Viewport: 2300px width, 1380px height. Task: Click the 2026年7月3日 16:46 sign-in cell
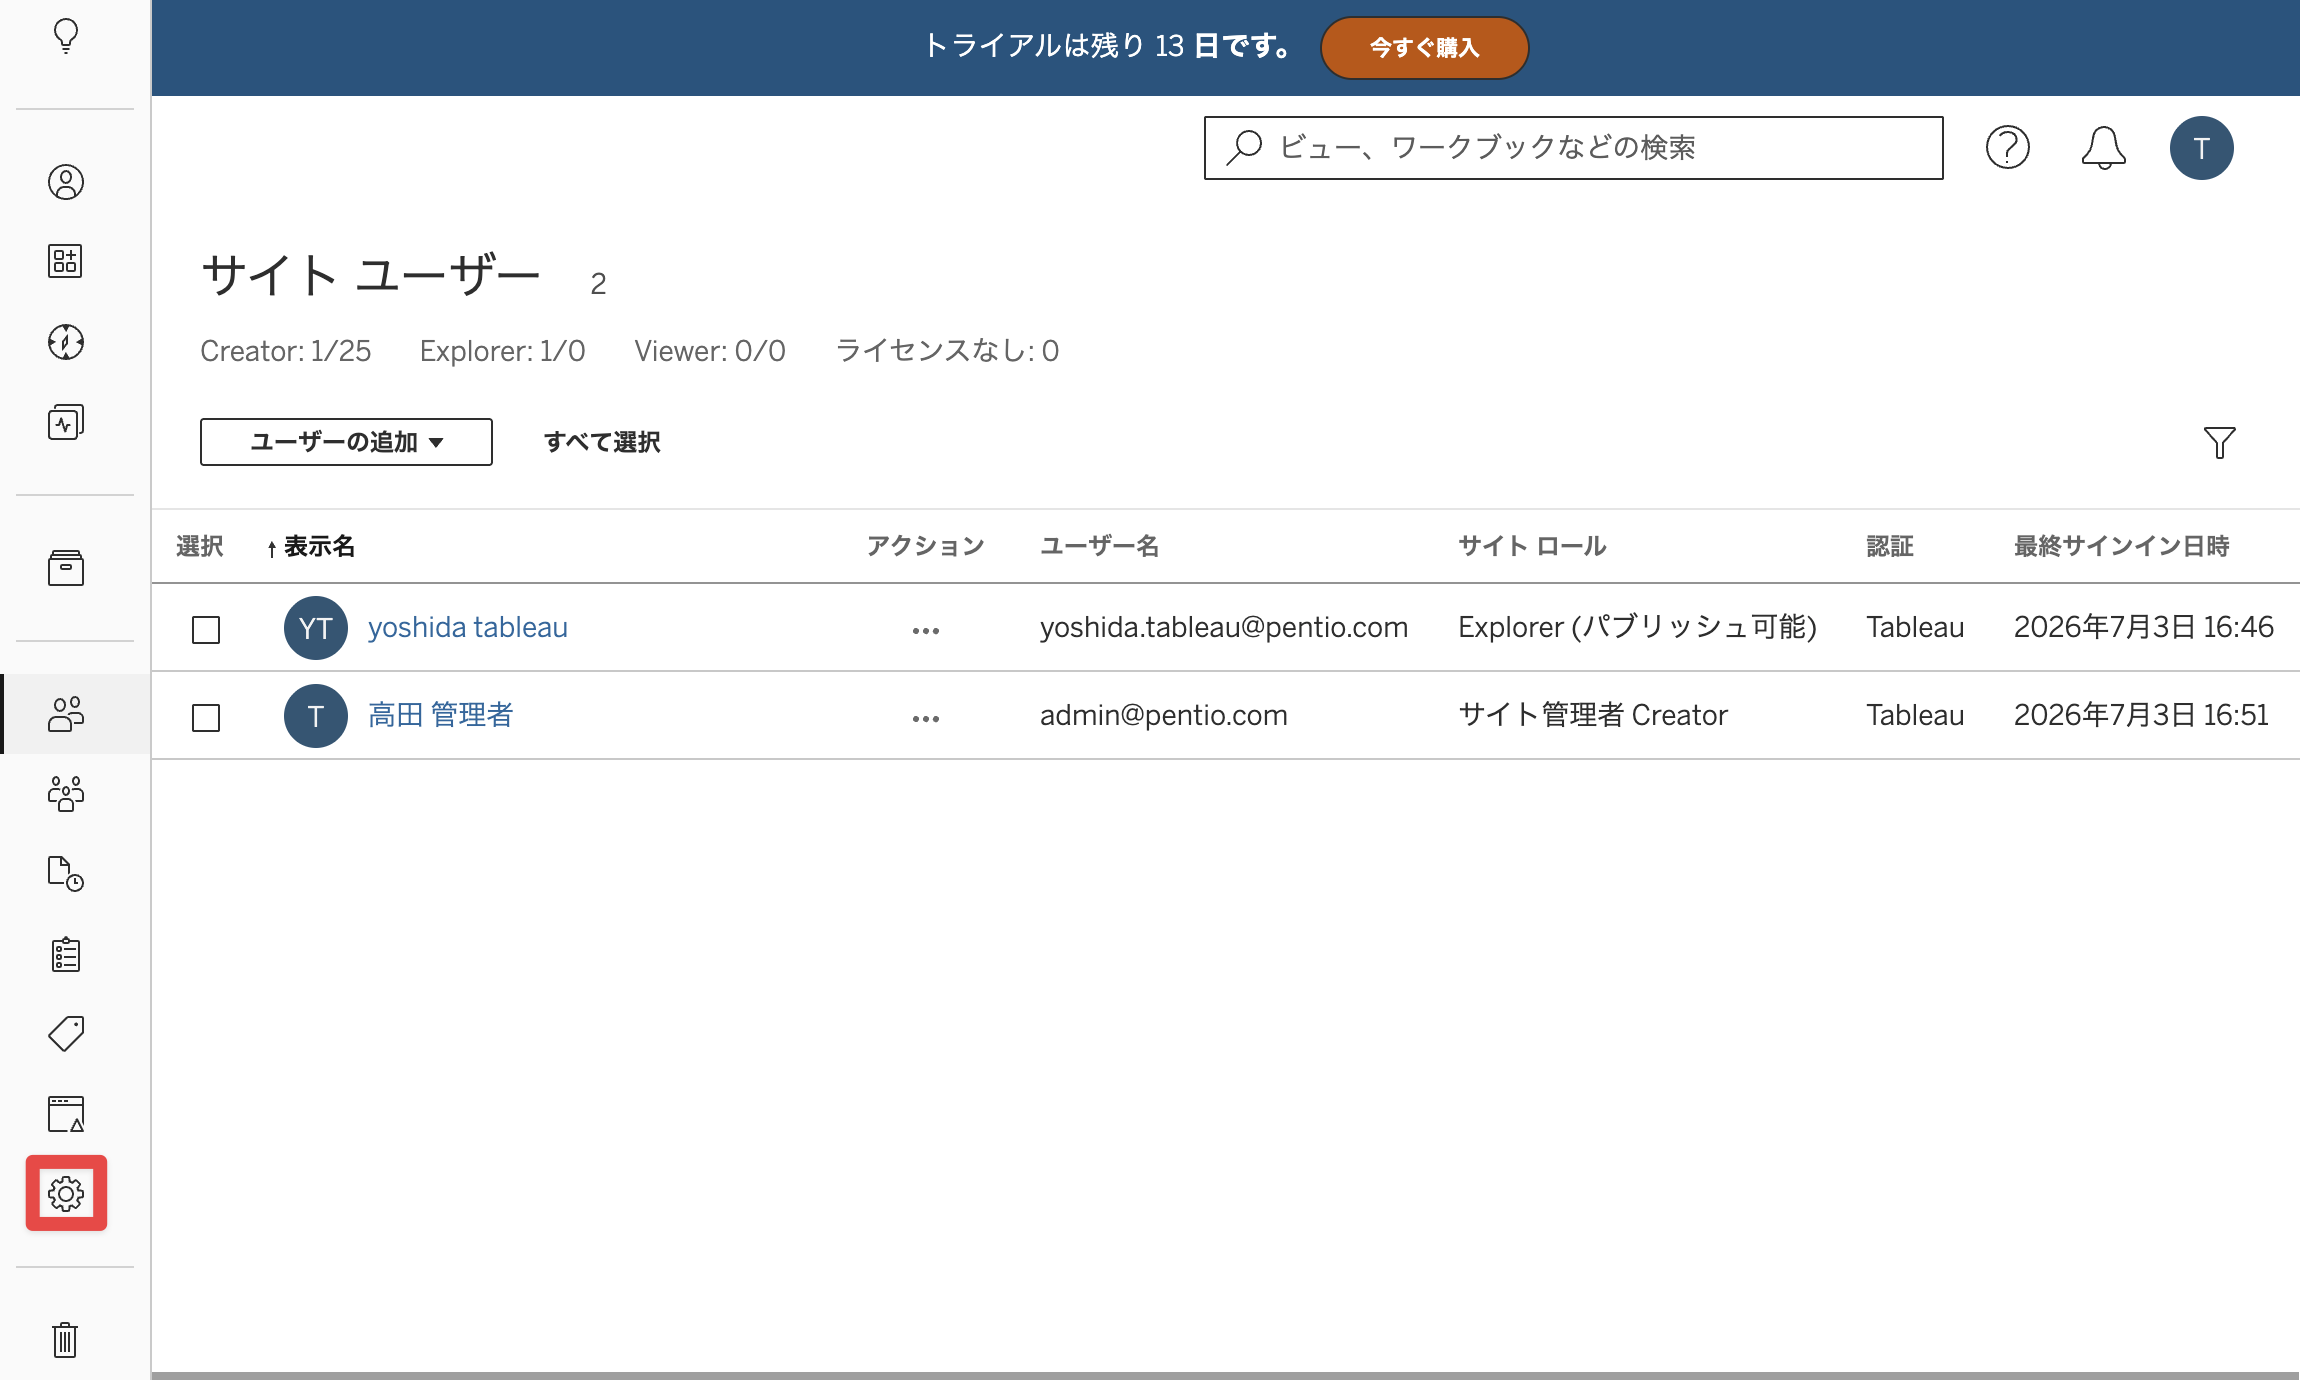tap(2144, 627)
